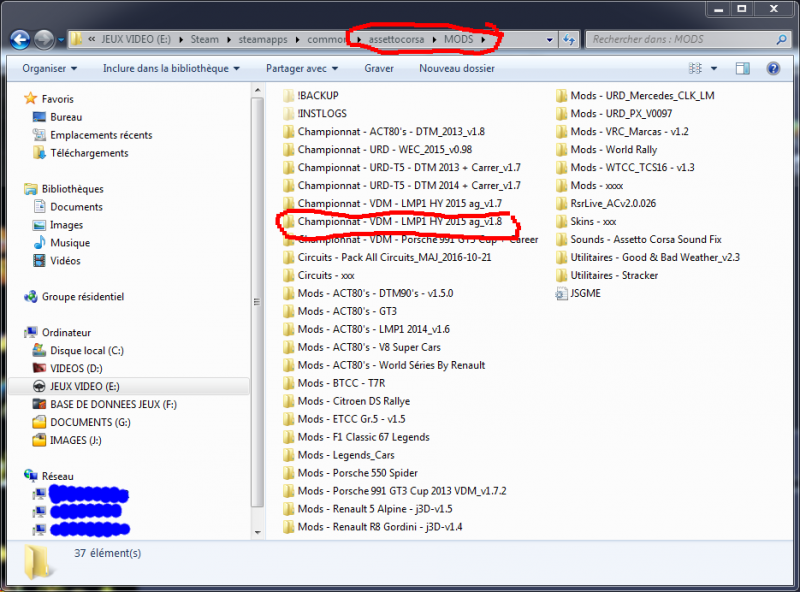Select folder 'Championnat - URD - WEC_2015_v0.98'

pos(385,150)
